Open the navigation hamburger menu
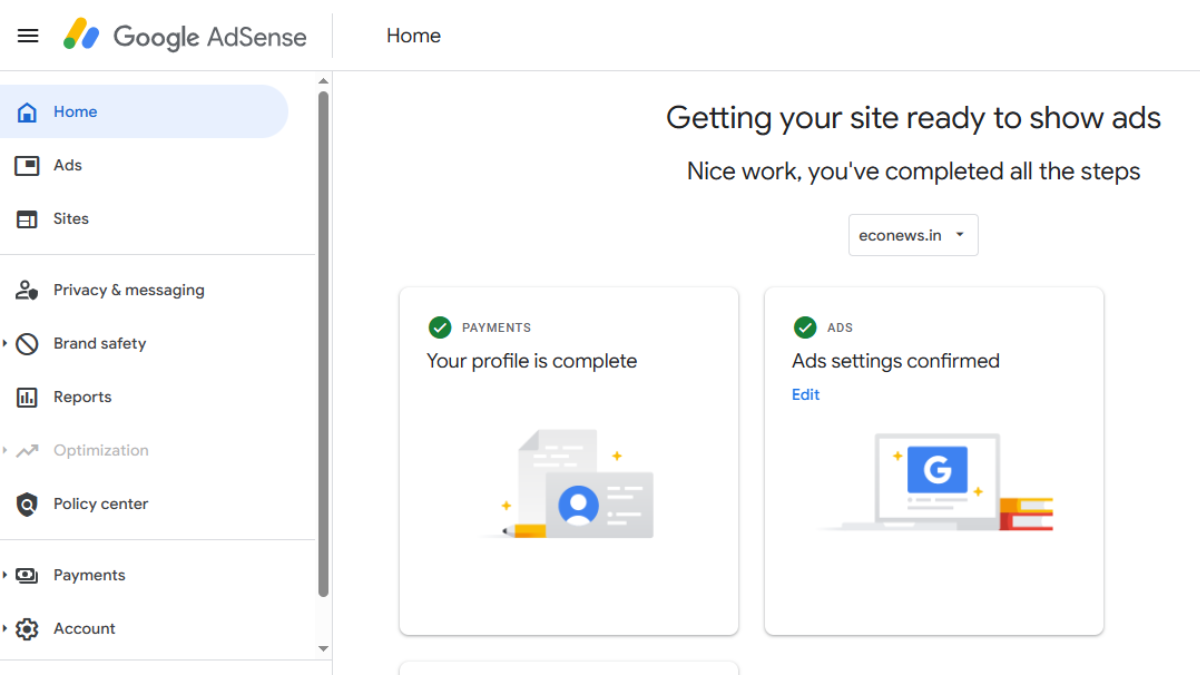This screenshot has width=1200, height=675. tap(27, 35)
